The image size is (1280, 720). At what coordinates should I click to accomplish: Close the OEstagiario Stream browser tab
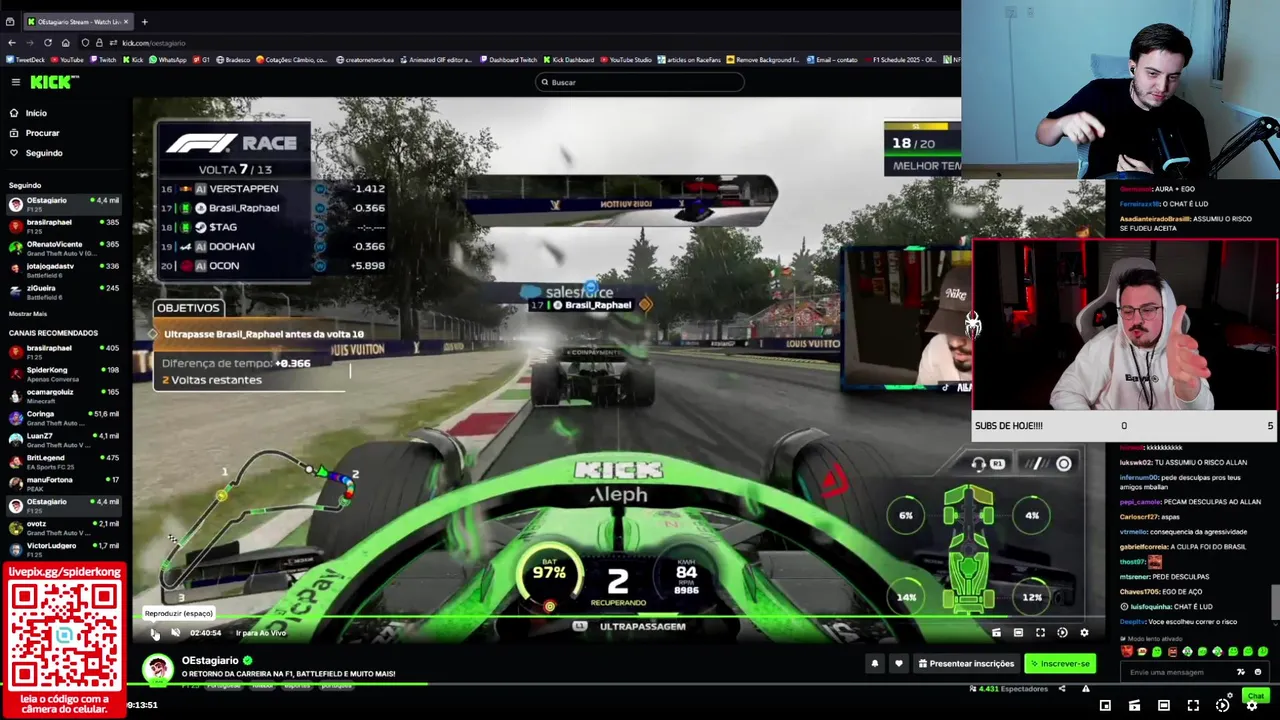127,21
